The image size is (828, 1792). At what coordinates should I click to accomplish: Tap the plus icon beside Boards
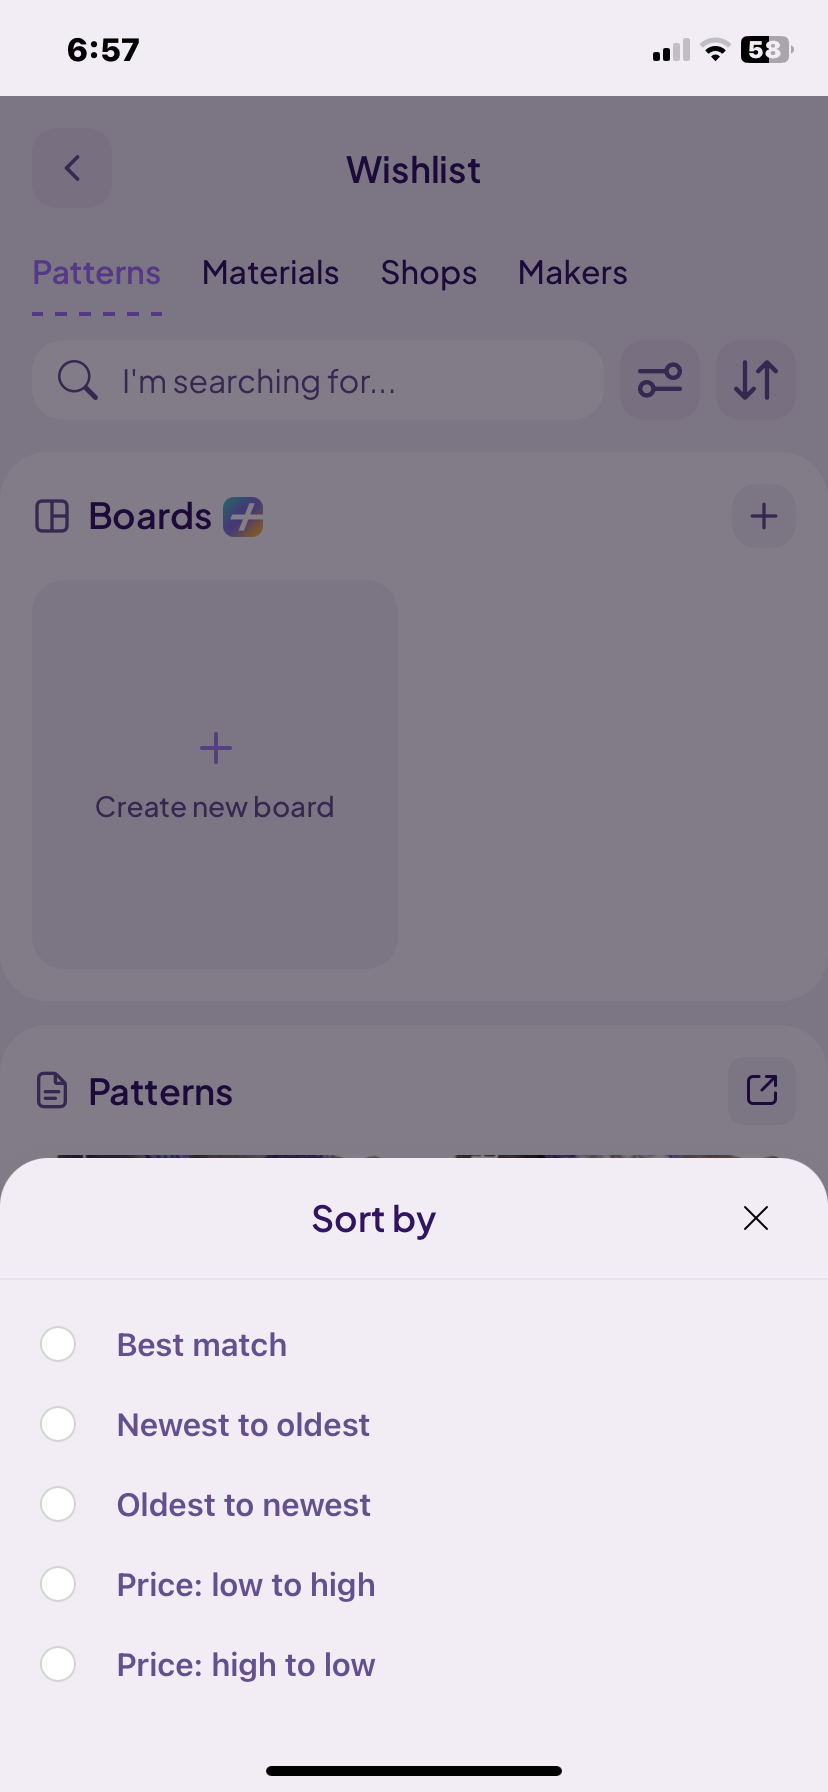tap(764, 516)
